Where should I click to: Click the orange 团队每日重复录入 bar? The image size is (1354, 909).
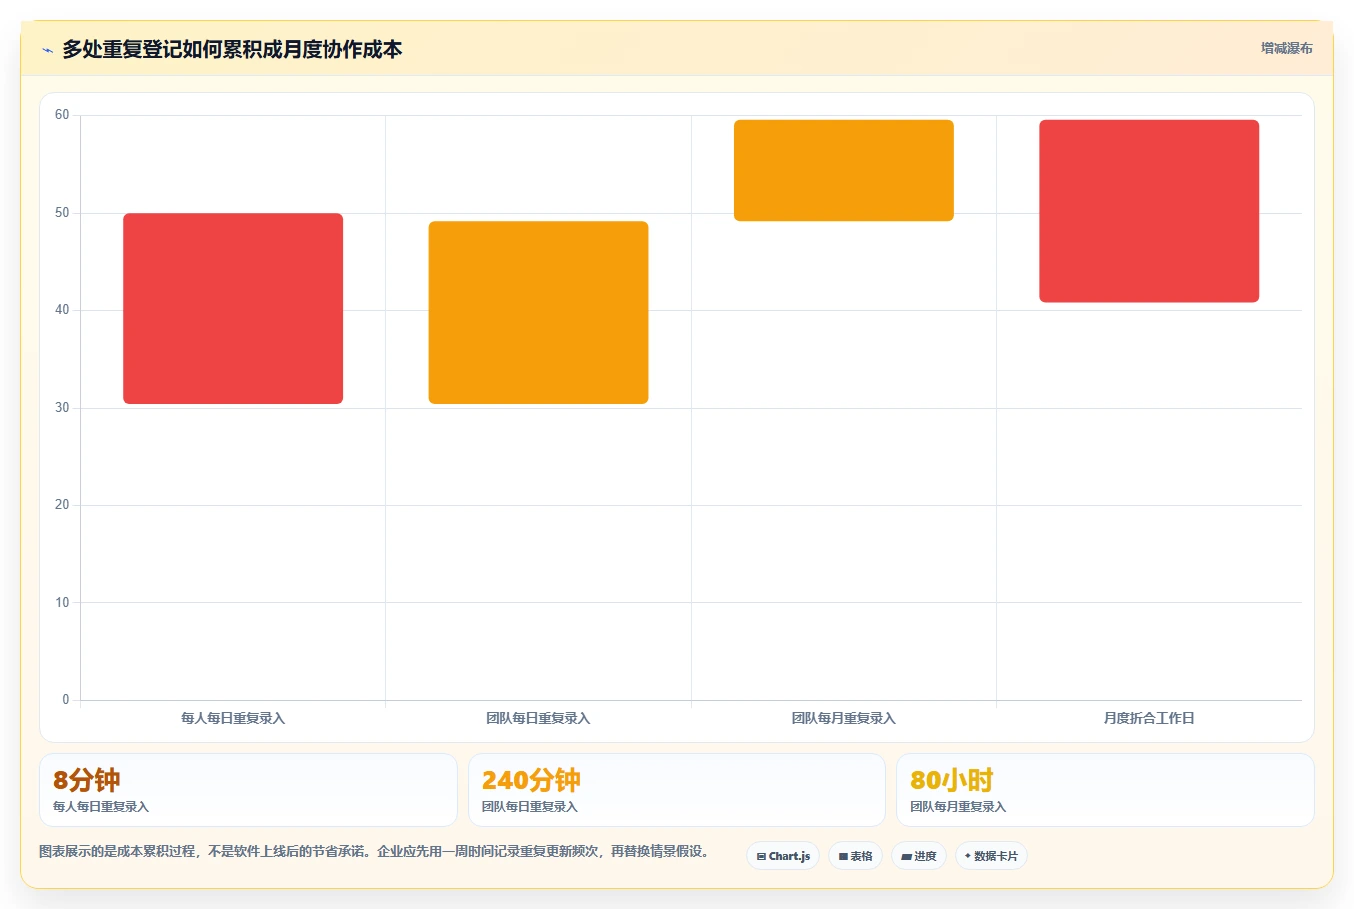538,312
